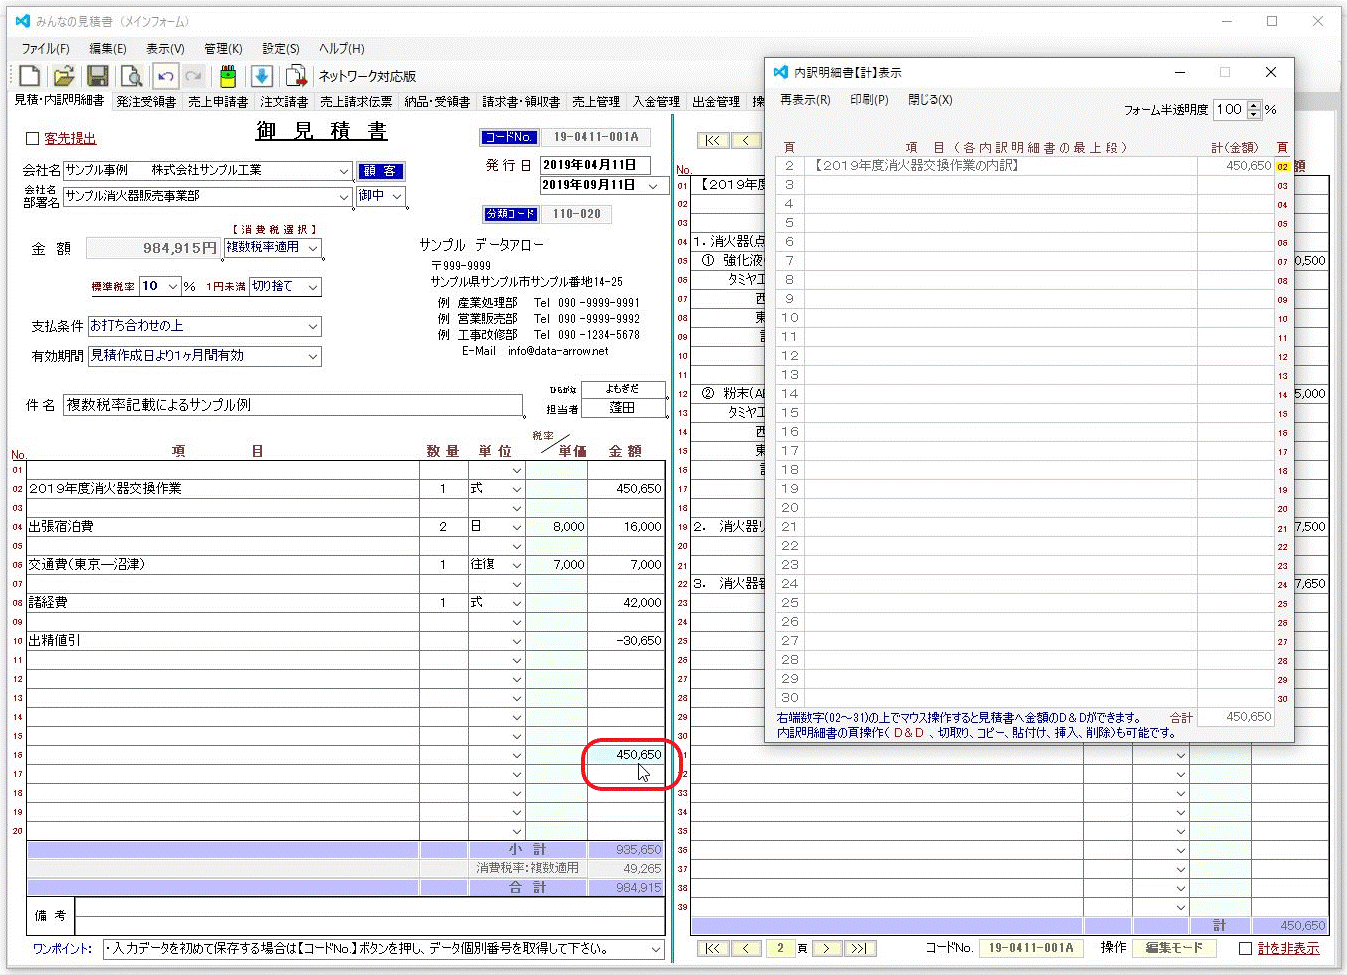This screenshot has height=975, width=1347.
Task: Open unit dropdown for 出張宿泊費 row
Action: (x=516, y=527)
